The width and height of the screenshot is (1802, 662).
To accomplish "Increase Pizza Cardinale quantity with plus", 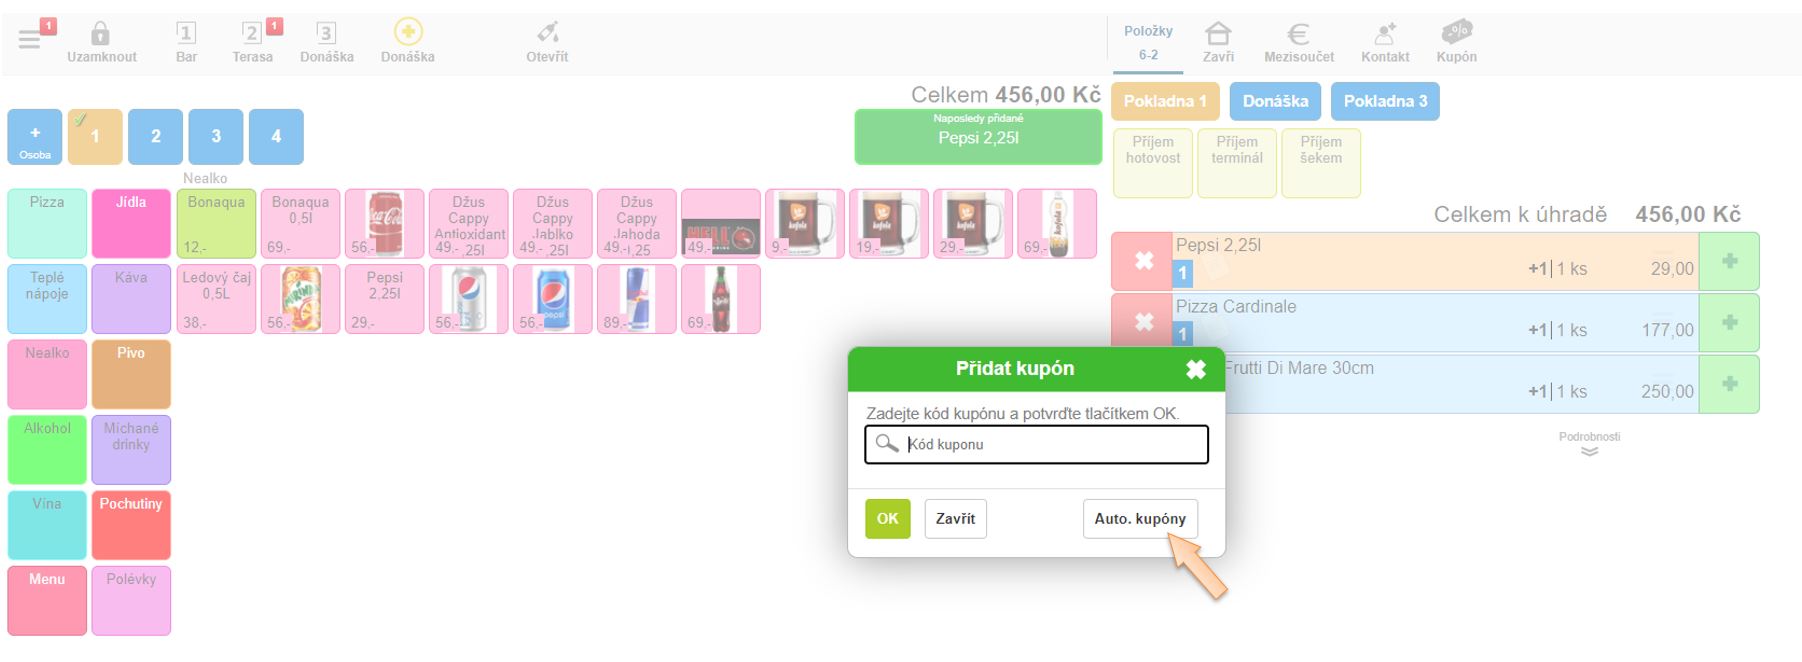I will click(x=1729, y=323).
